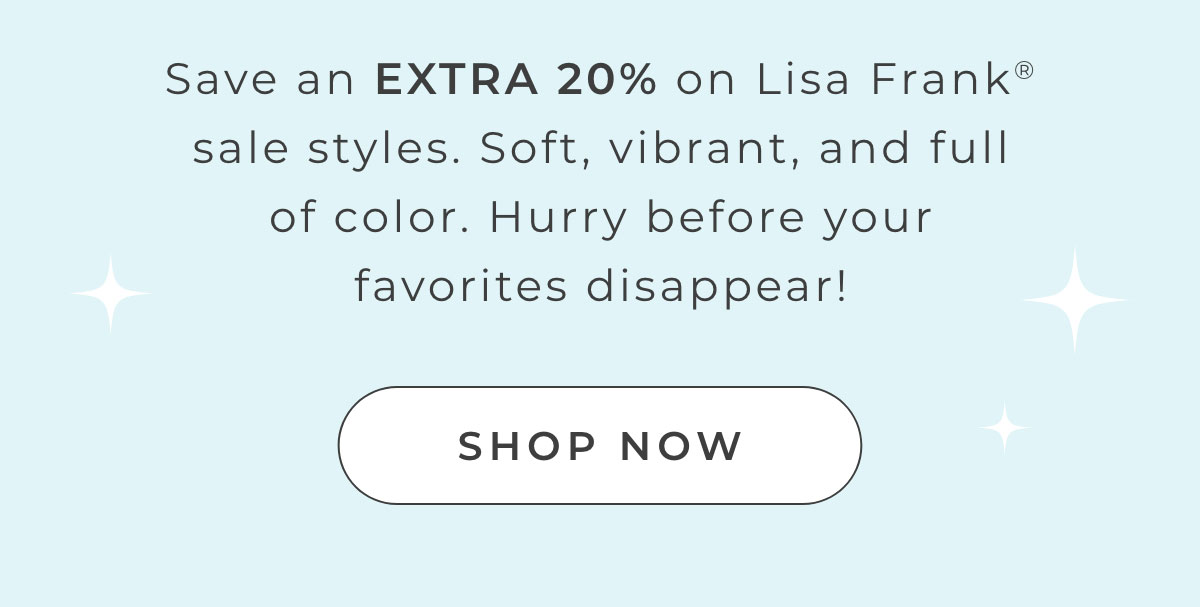Click the word 'color' in the message
The width and height of the screenshot is (1200, 607).
coord(395,217)
